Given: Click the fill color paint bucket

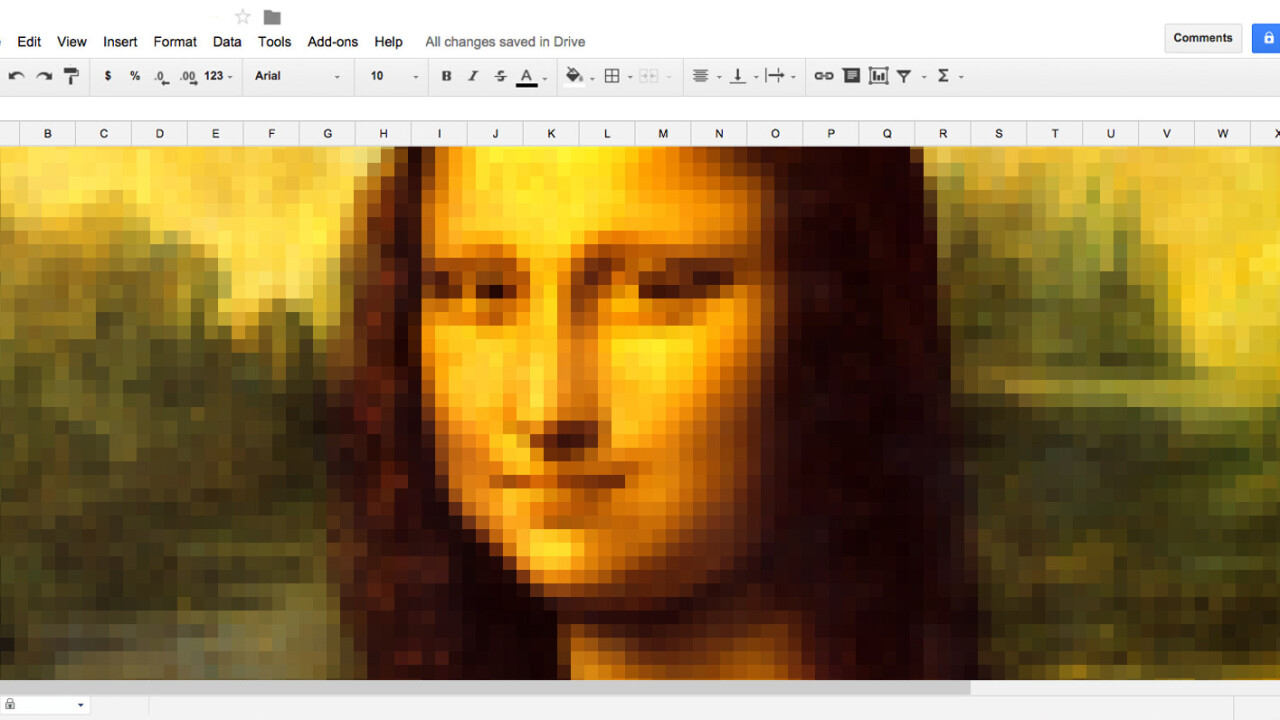Looking at the screenshot, I should [574, 76].
